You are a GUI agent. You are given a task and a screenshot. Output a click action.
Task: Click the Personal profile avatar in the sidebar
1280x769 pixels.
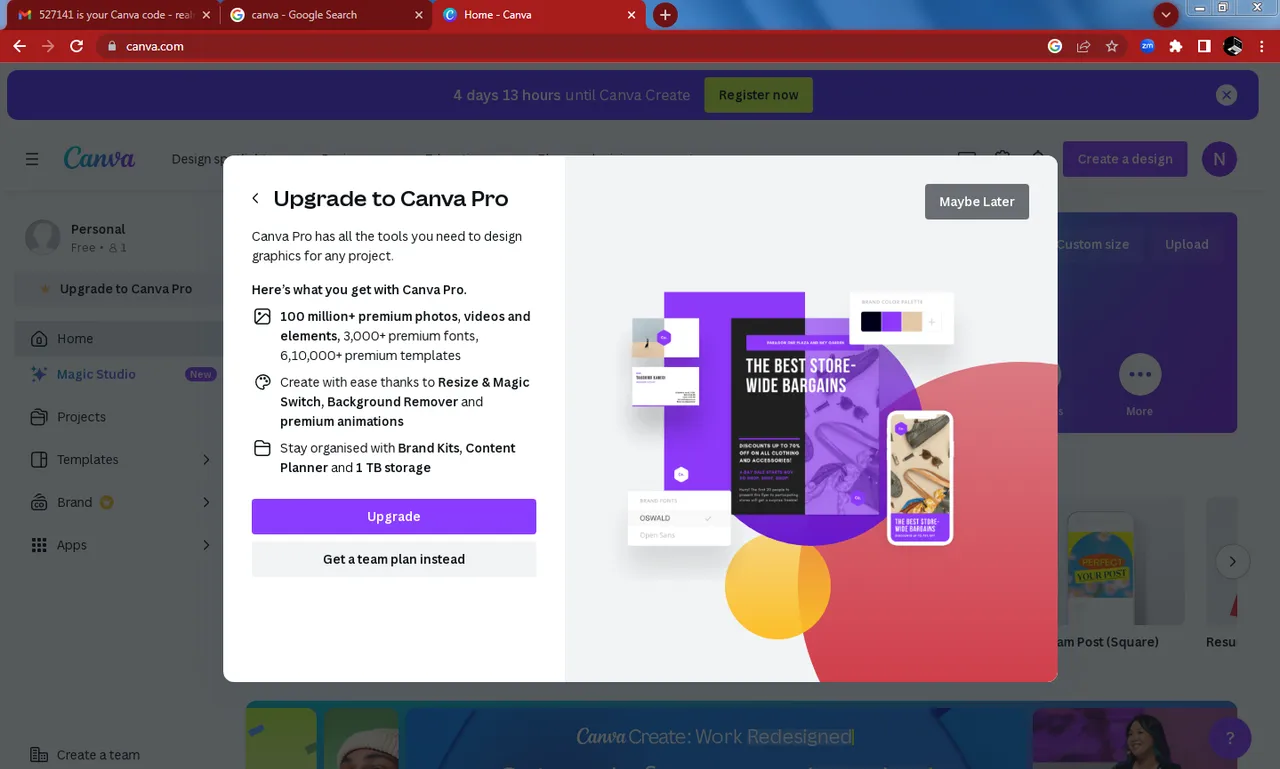click(43, 238)
